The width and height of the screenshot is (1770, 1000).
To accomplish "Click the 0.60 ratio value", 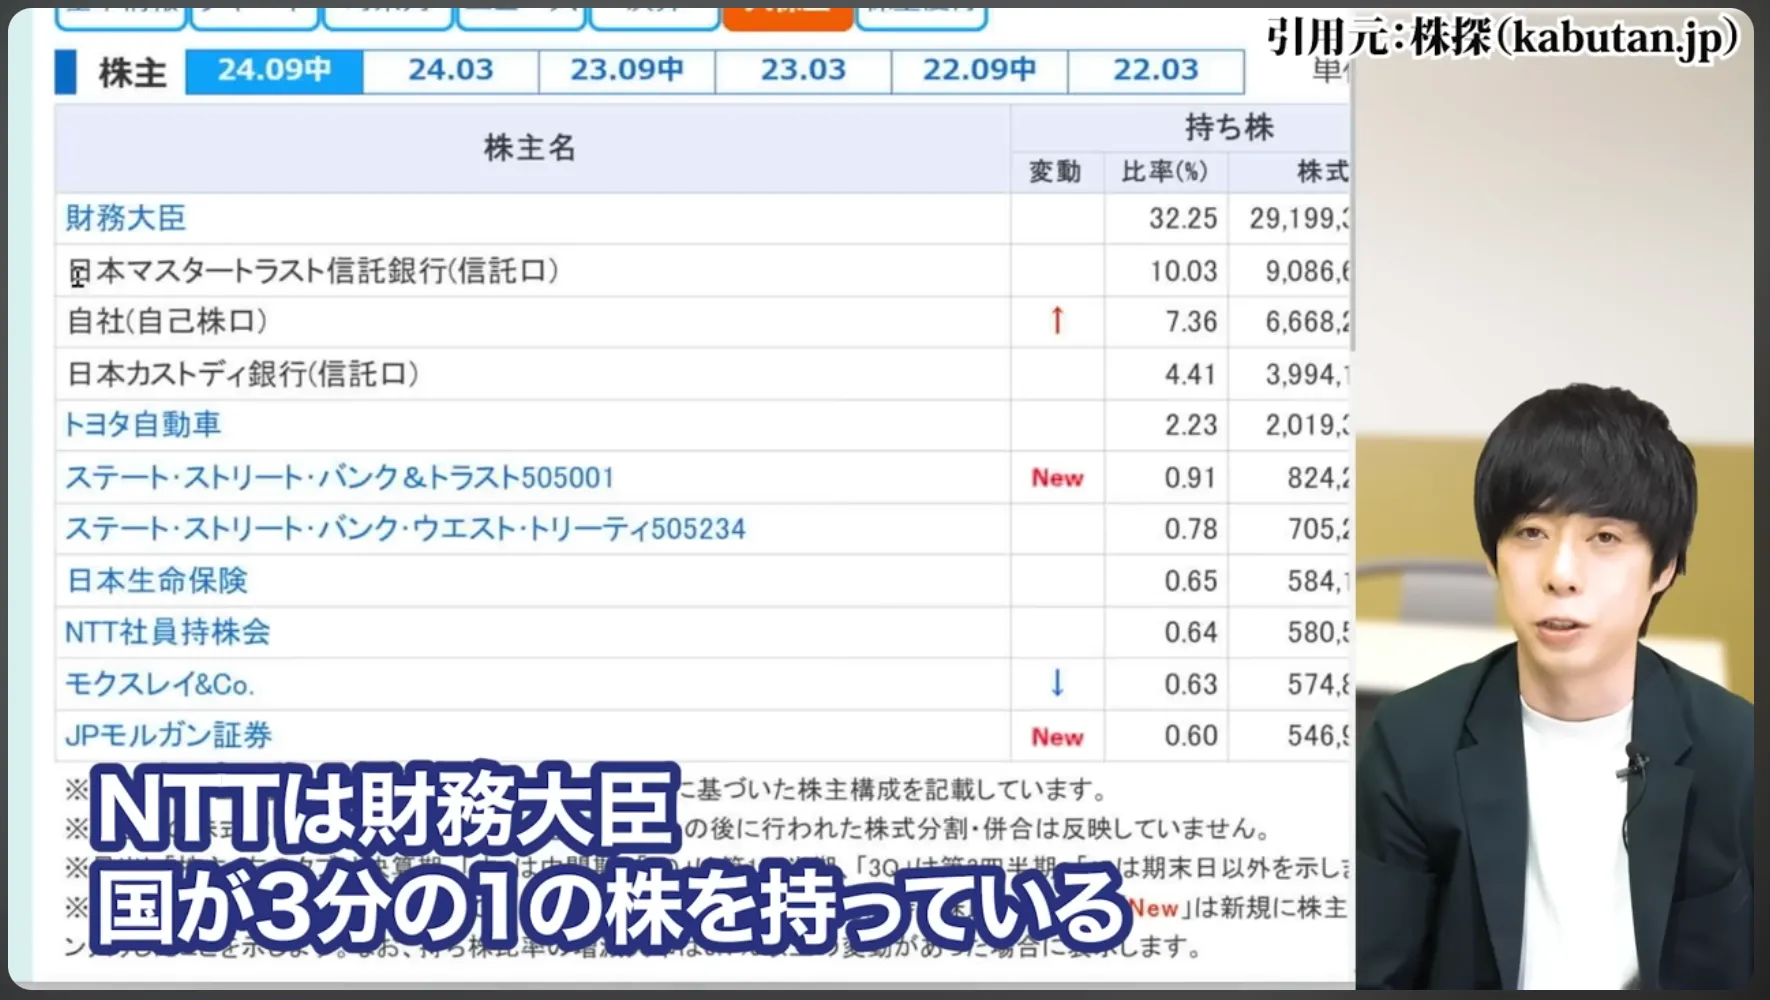I will (1190, 736).
